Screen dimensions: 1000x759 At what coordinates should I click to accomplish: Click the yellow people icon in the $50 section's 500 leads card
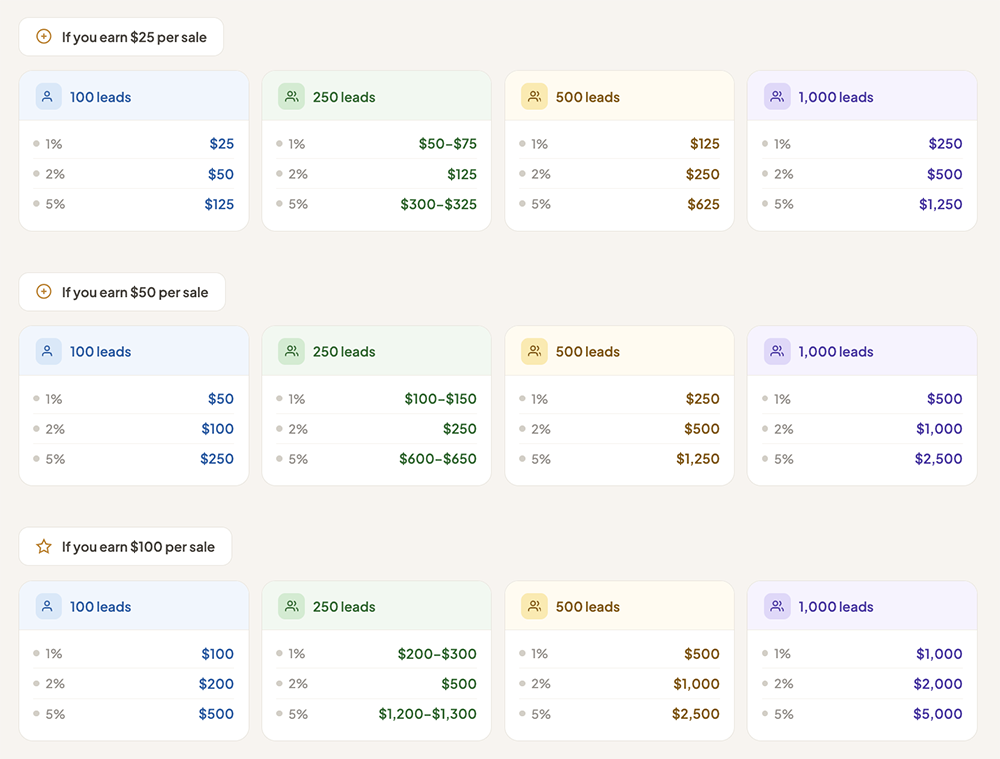click(x=534, y=351)
